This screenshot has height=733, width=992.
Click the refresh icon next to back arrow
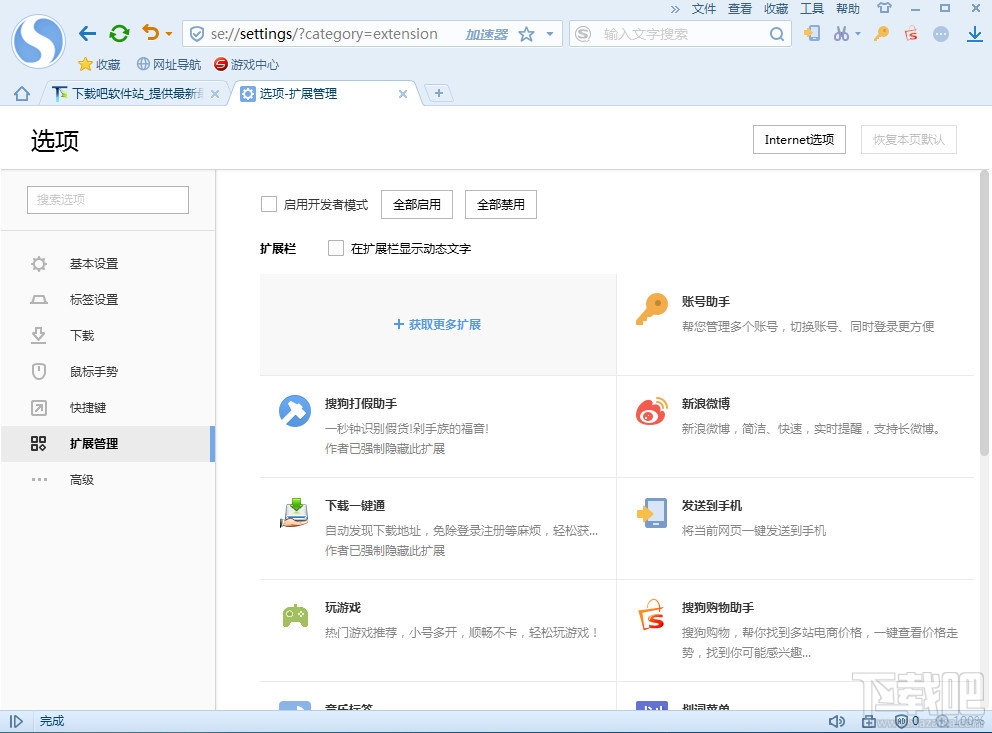click(x=119, y=33)
